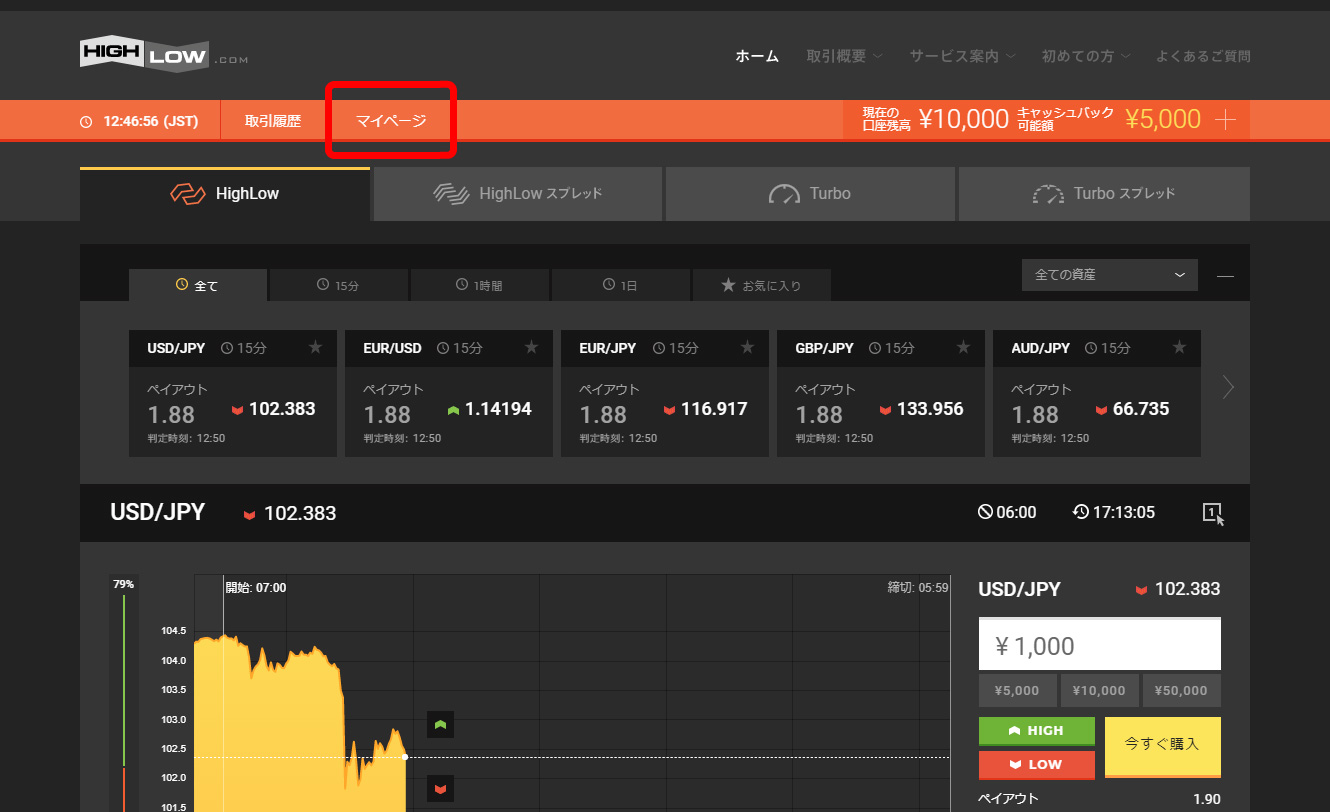The width and height of the screenshot is (1330, 812).
Task: Select the HighLow trading tab
Action: tap(225, 194)
